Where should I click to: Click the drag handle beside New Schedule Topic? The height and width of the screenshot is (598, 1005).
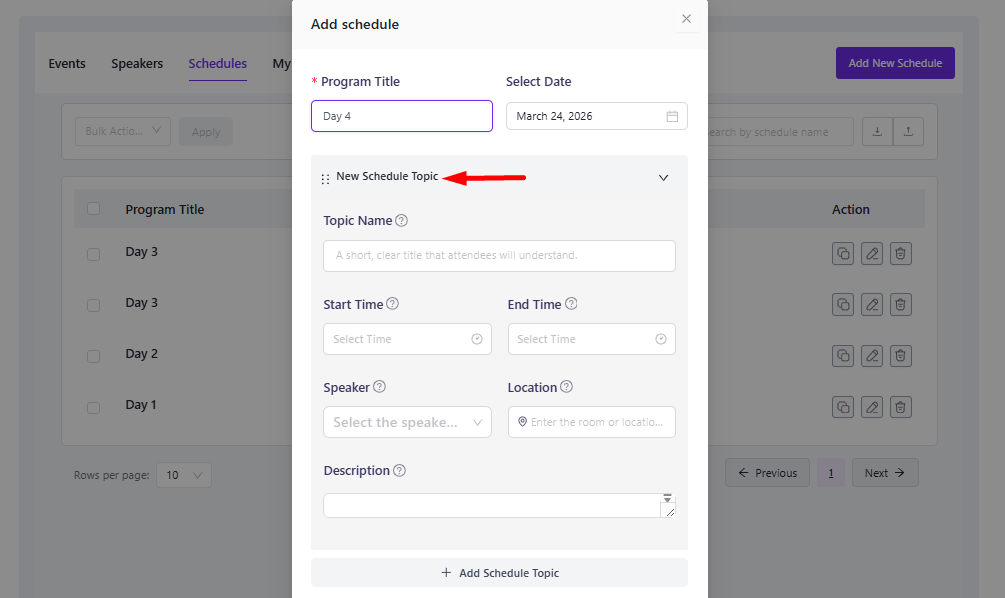(325, 179)
